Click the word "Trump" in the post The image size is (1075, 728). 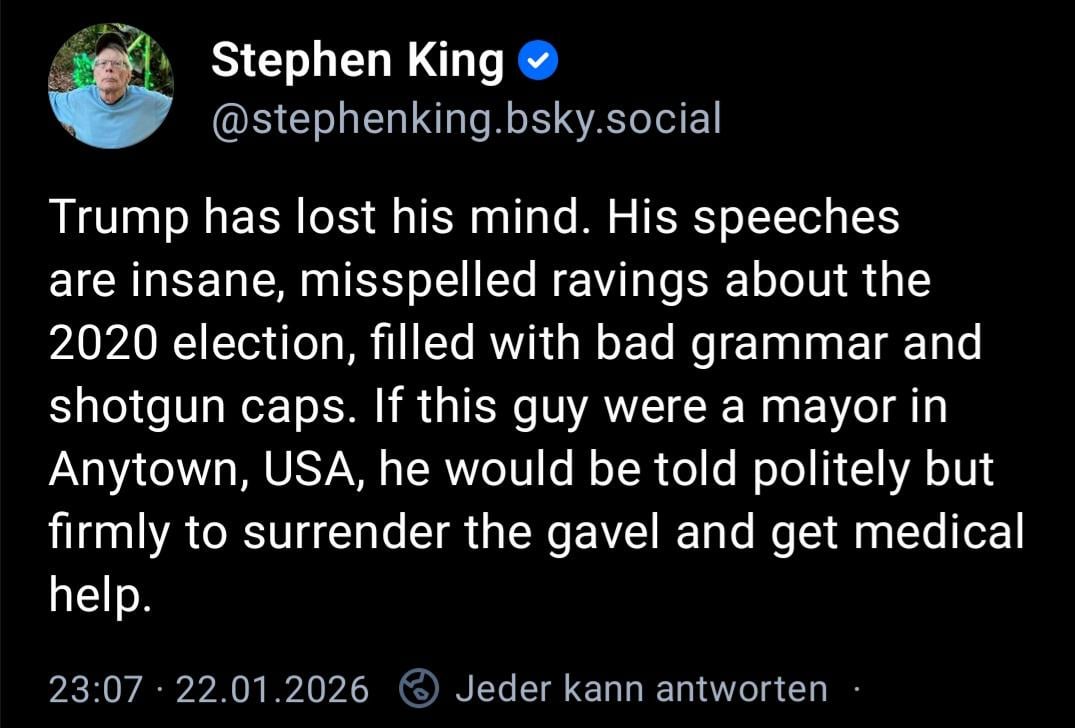106,219
